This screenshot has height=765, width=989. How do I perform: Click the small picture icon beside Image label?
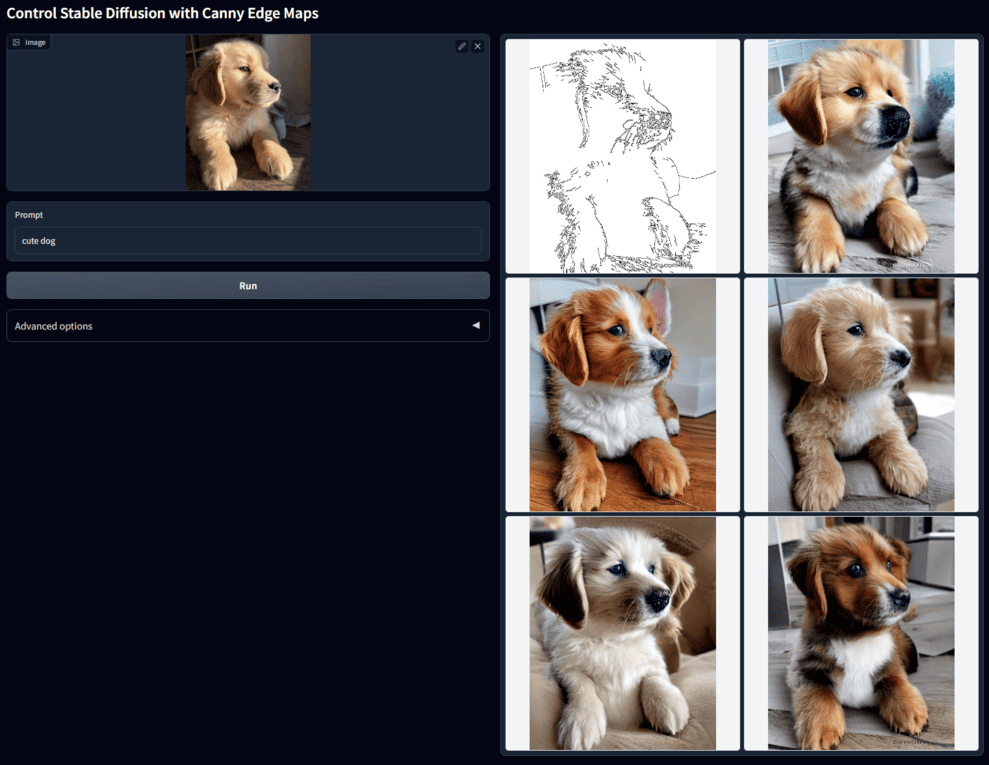pos(17,43)
